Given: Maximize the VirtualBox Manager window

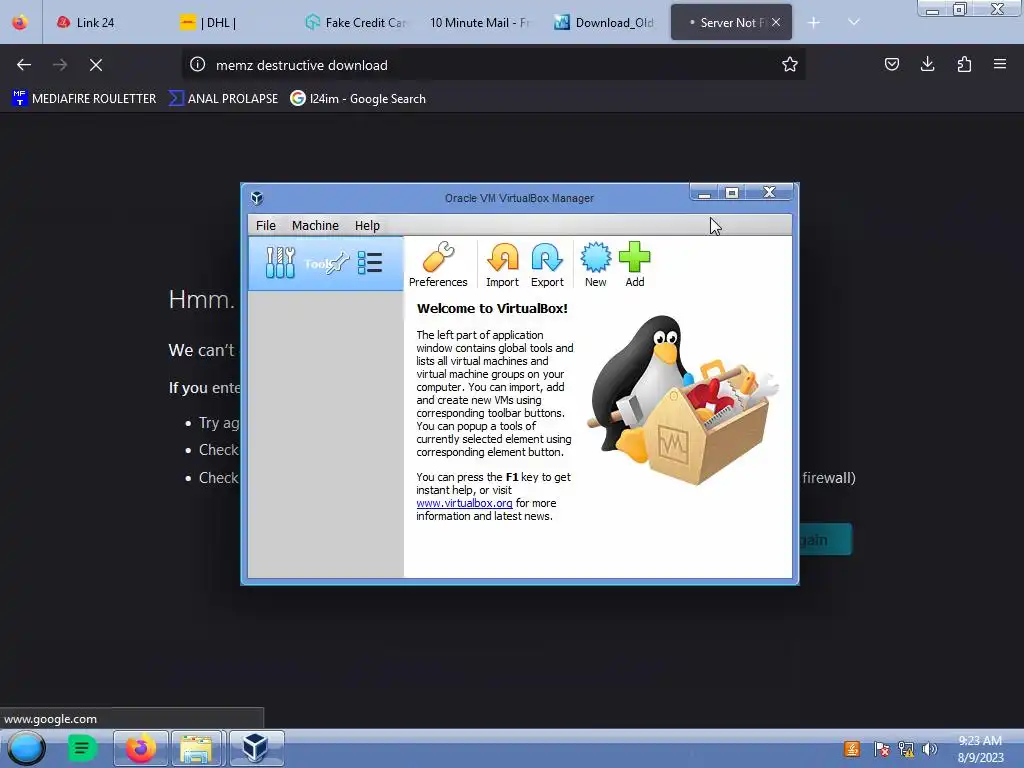Looking at the screenshot, I should (731, 193).
